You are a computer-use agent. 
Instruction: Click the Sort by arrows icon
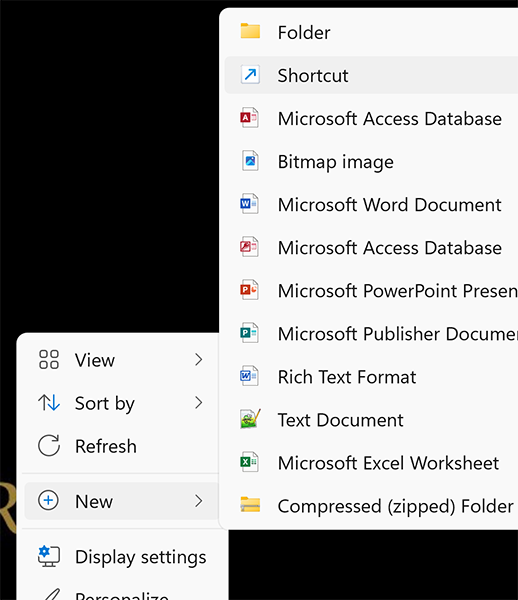49,403
